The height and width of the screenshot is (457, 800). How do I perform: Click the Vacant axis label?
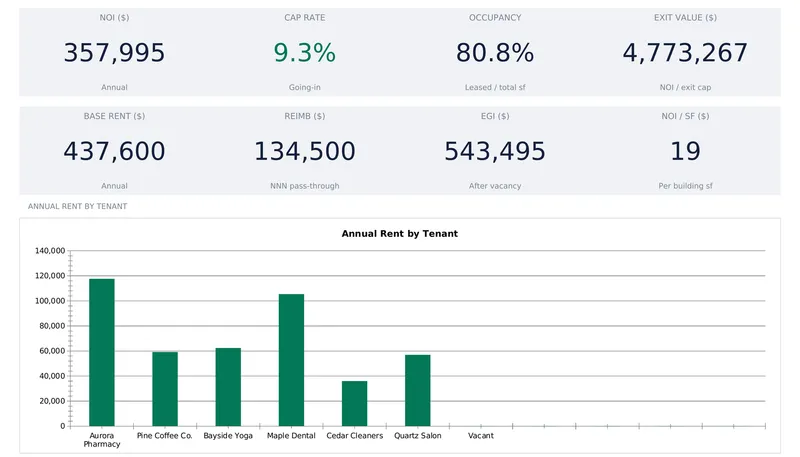[481, 436]
